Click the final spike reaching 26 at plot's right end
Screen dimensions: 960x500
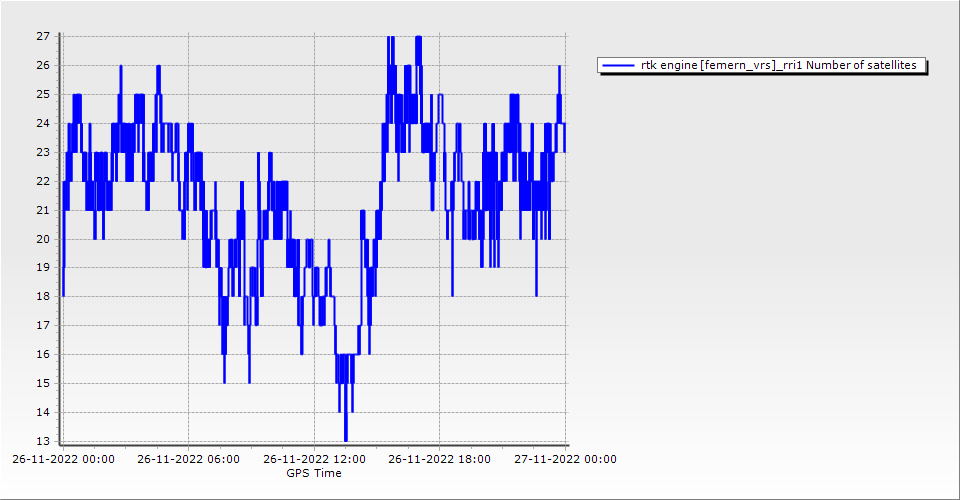coord(560,67)
